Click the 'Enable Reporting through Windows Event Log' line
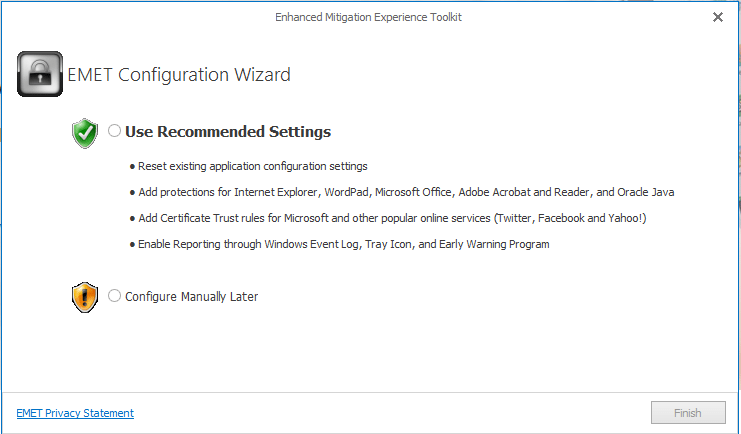The height and width of the screenshot is (434, 741). [344, 244]
